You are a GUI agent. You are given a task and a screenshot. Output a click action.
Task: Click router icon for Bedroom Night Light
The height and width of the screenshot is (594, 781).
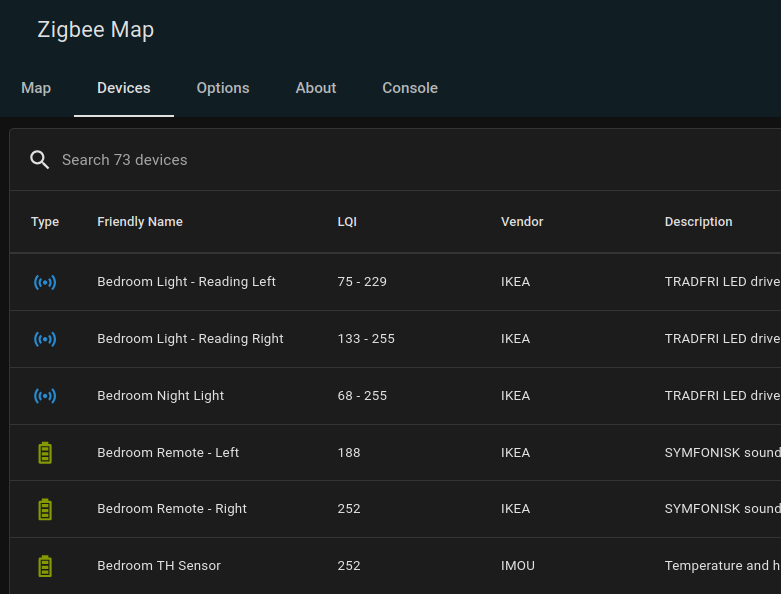(45, 396)
